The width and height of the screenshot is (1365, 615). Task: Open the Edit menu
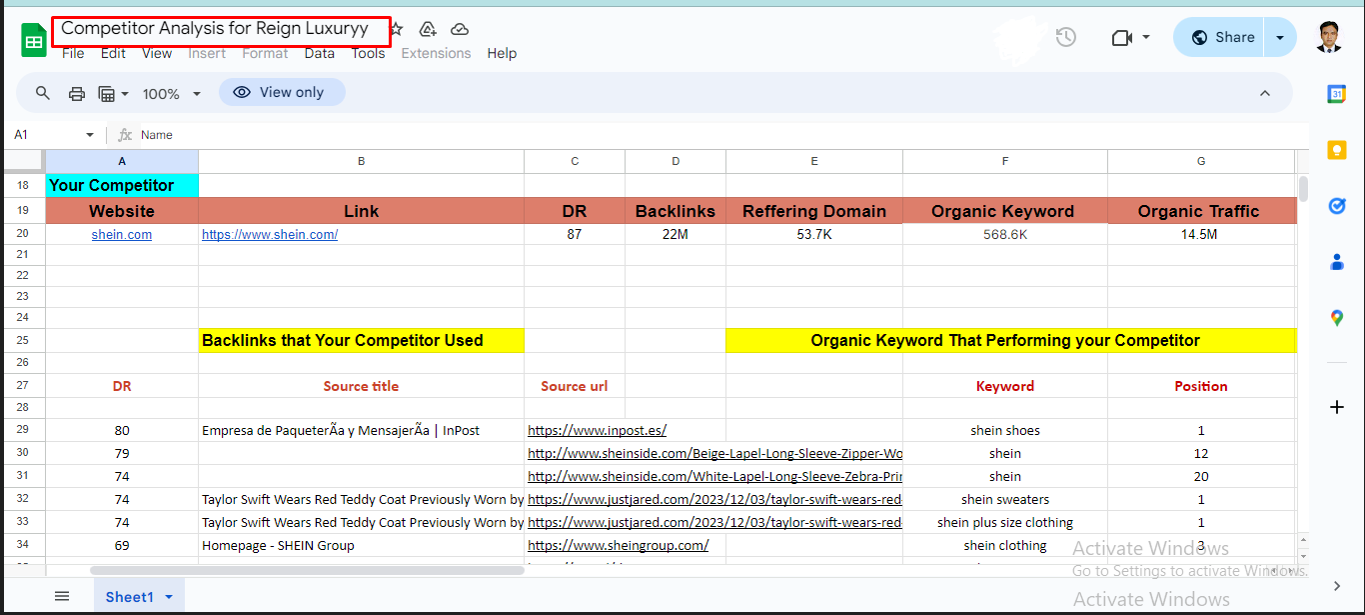pyautogui.click(x=113, y=53)
